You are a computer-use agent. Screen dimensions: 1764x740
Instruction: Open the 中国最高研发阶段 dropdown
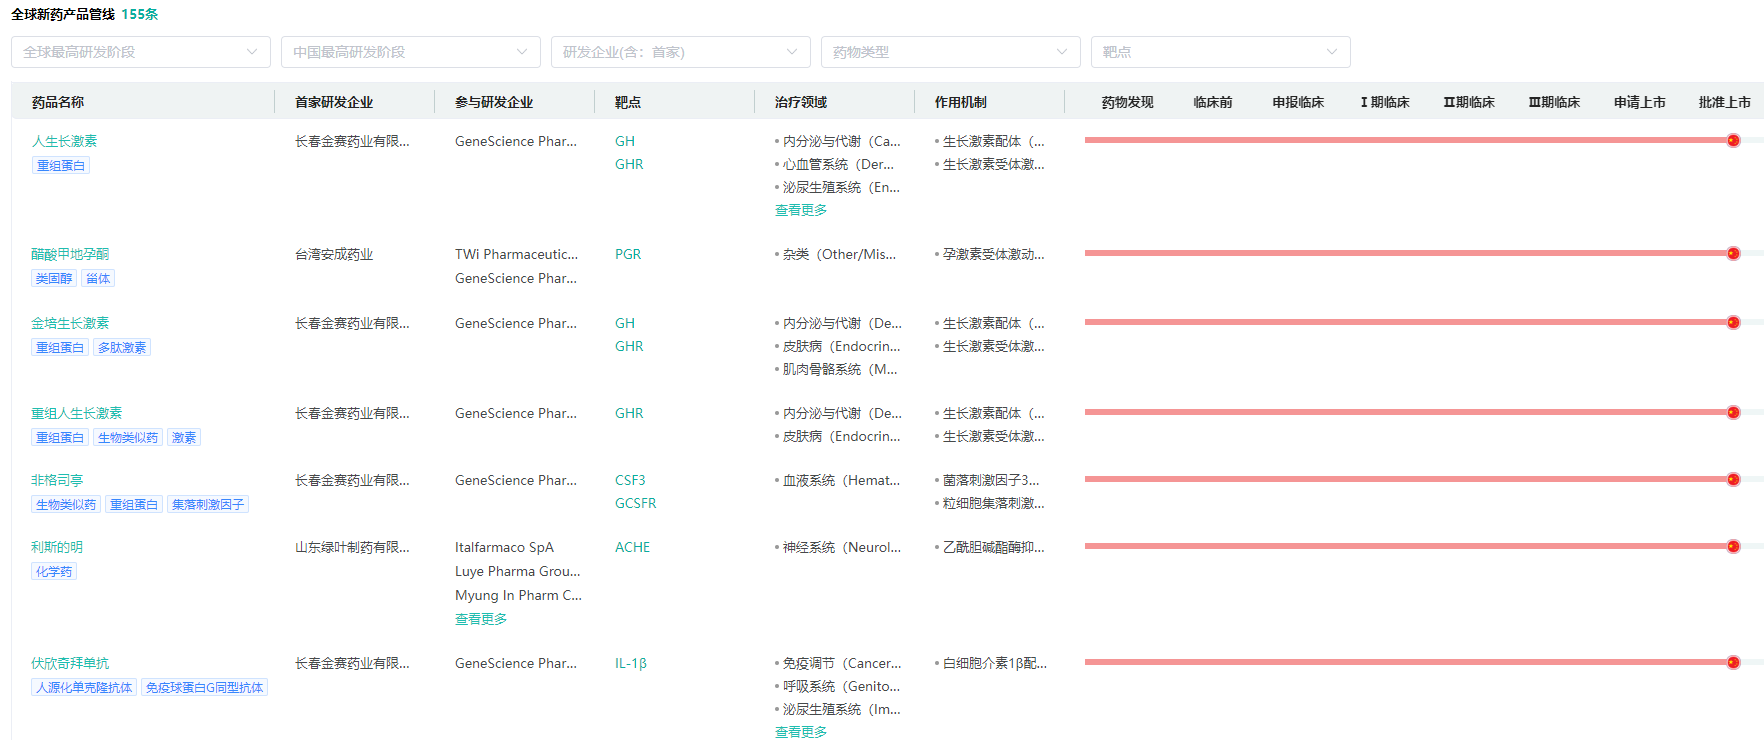(x=410, y=52)
